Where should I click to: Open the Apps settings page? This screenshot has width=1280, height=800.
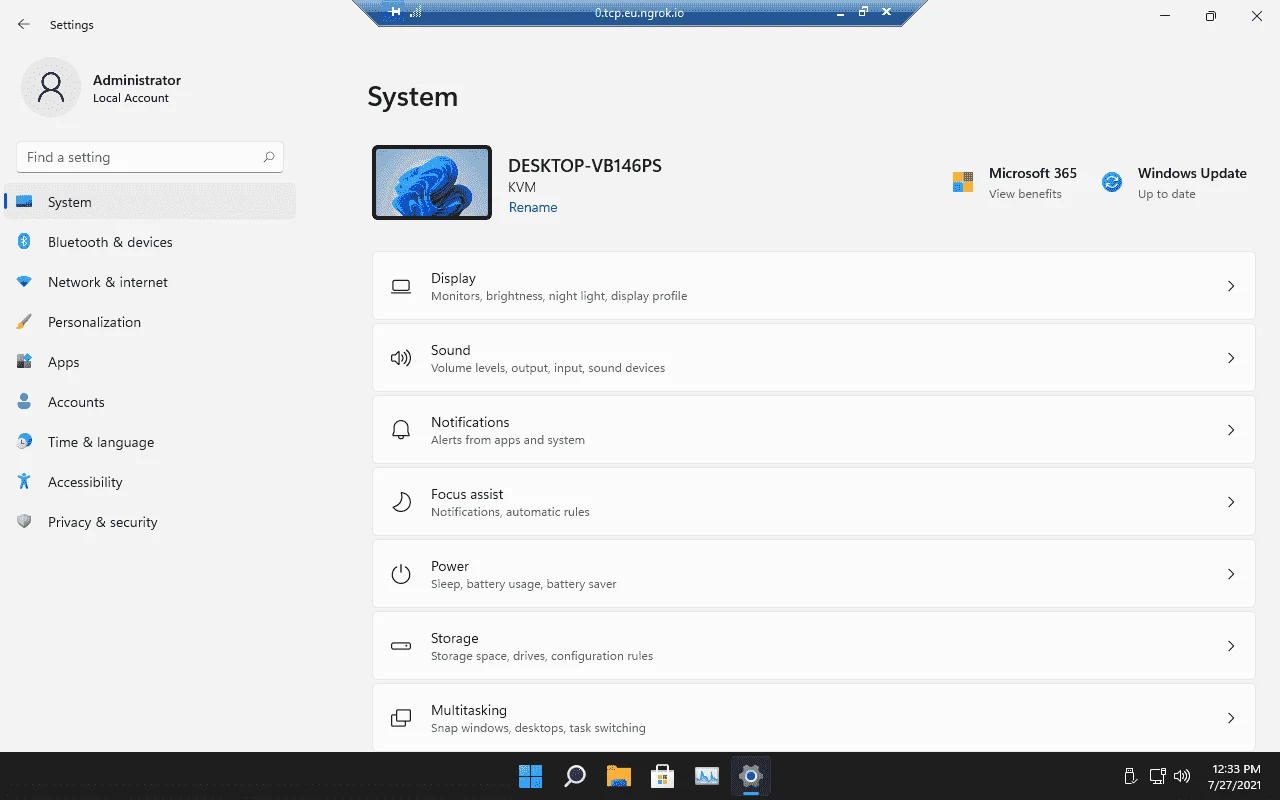point(150,362)
